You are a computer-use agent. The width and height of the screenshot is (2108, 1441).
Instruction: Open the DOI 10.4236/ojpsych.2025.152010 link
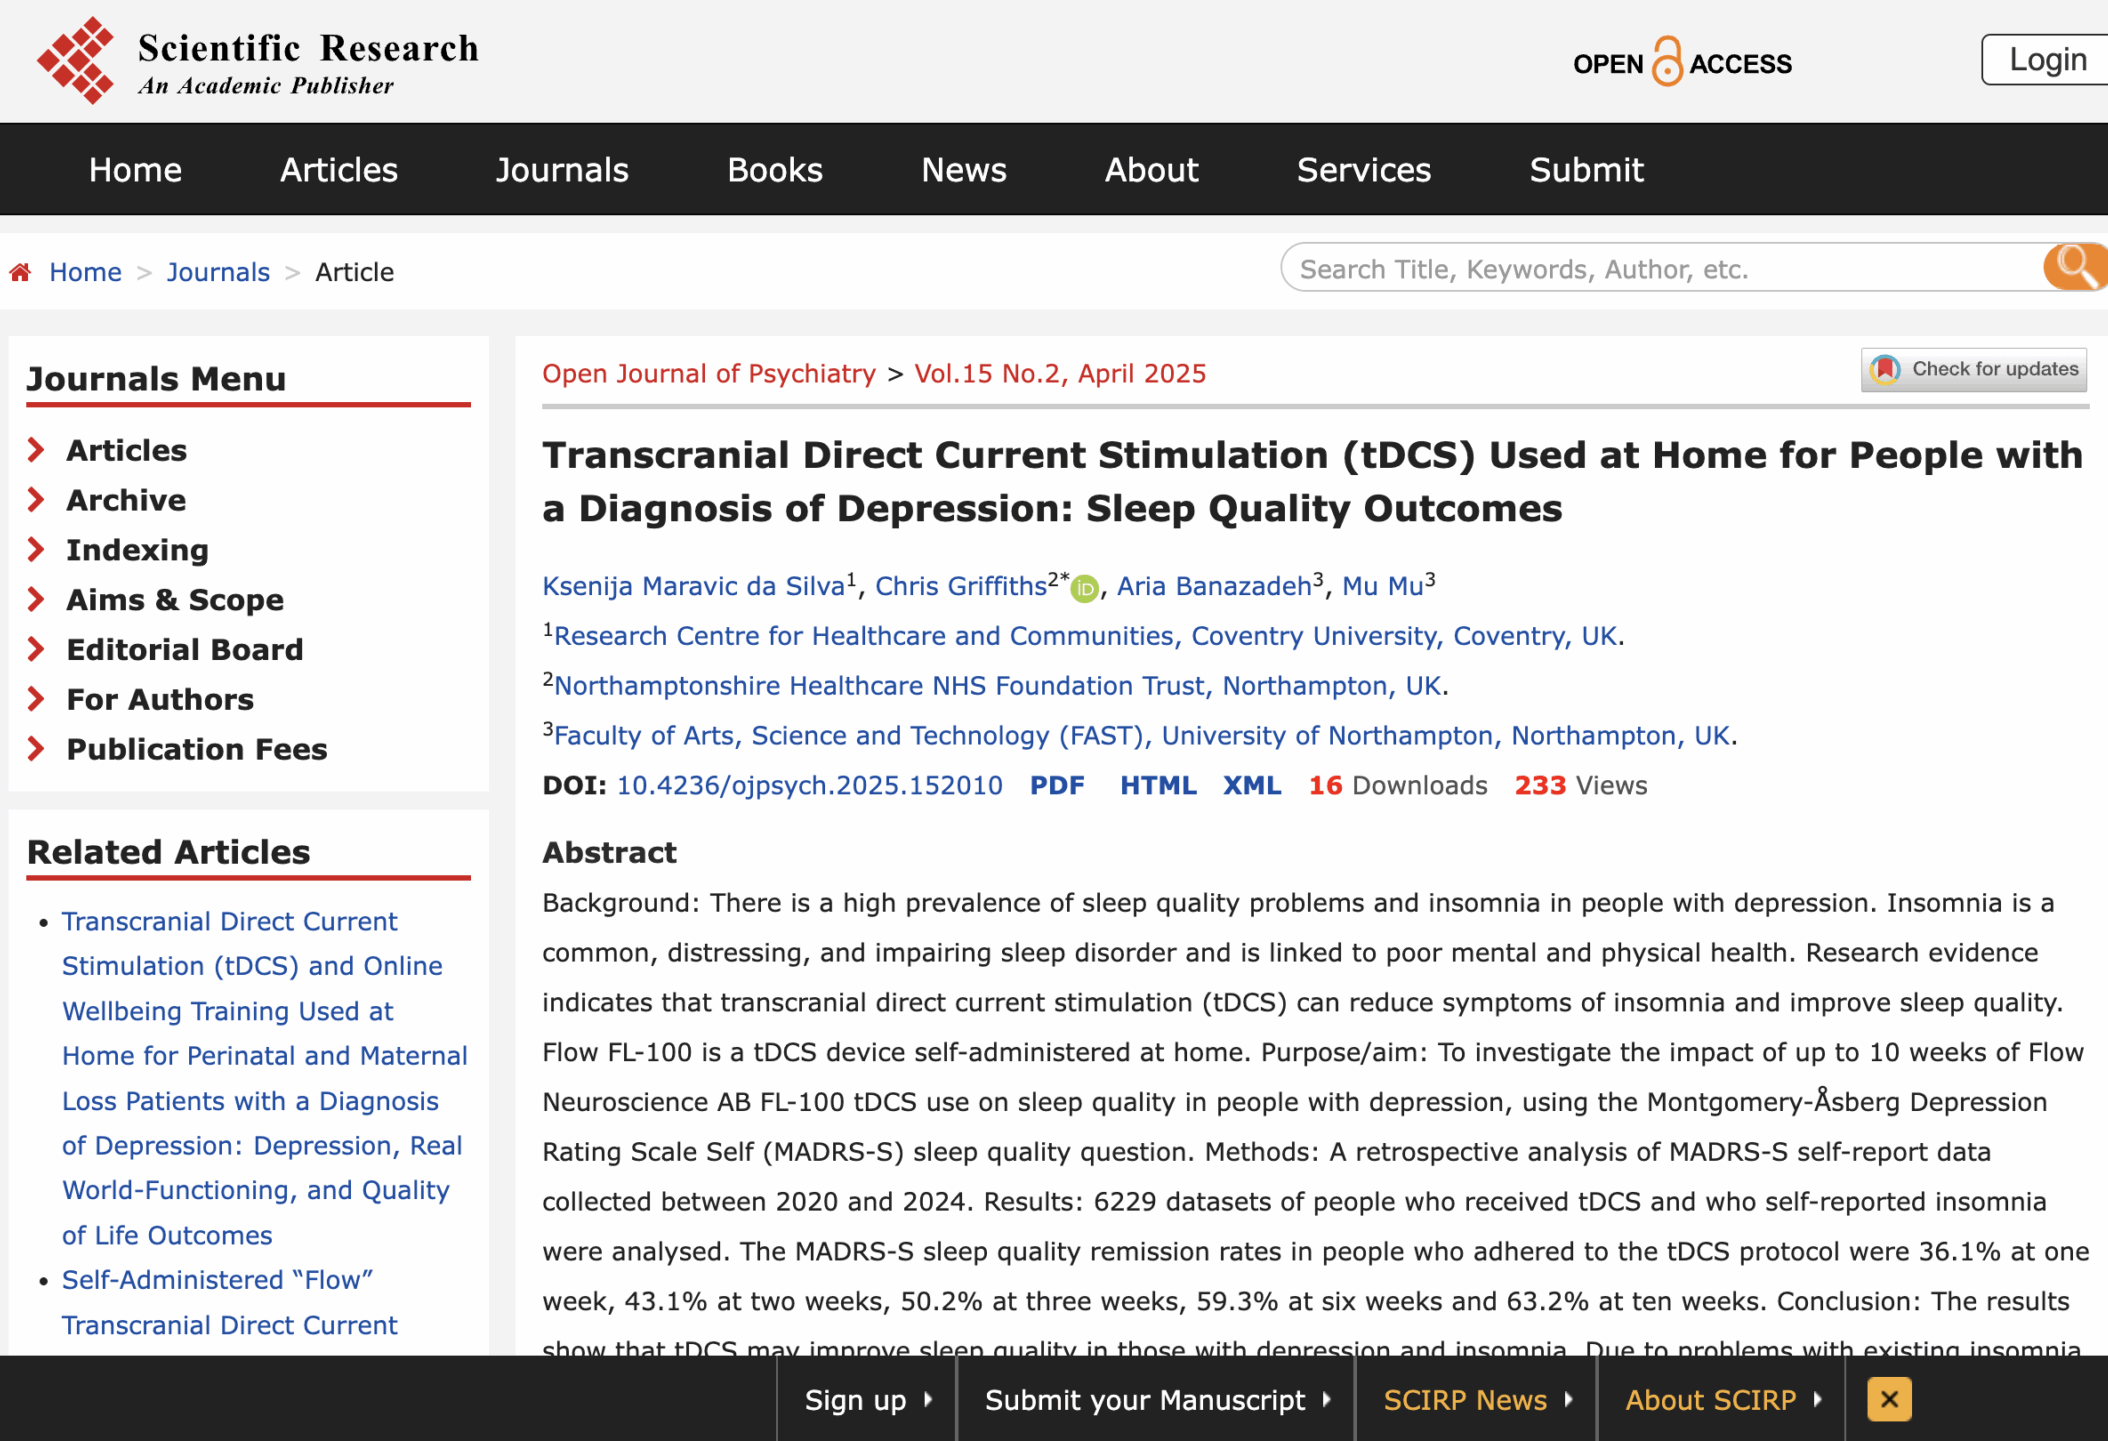point(809,786)
